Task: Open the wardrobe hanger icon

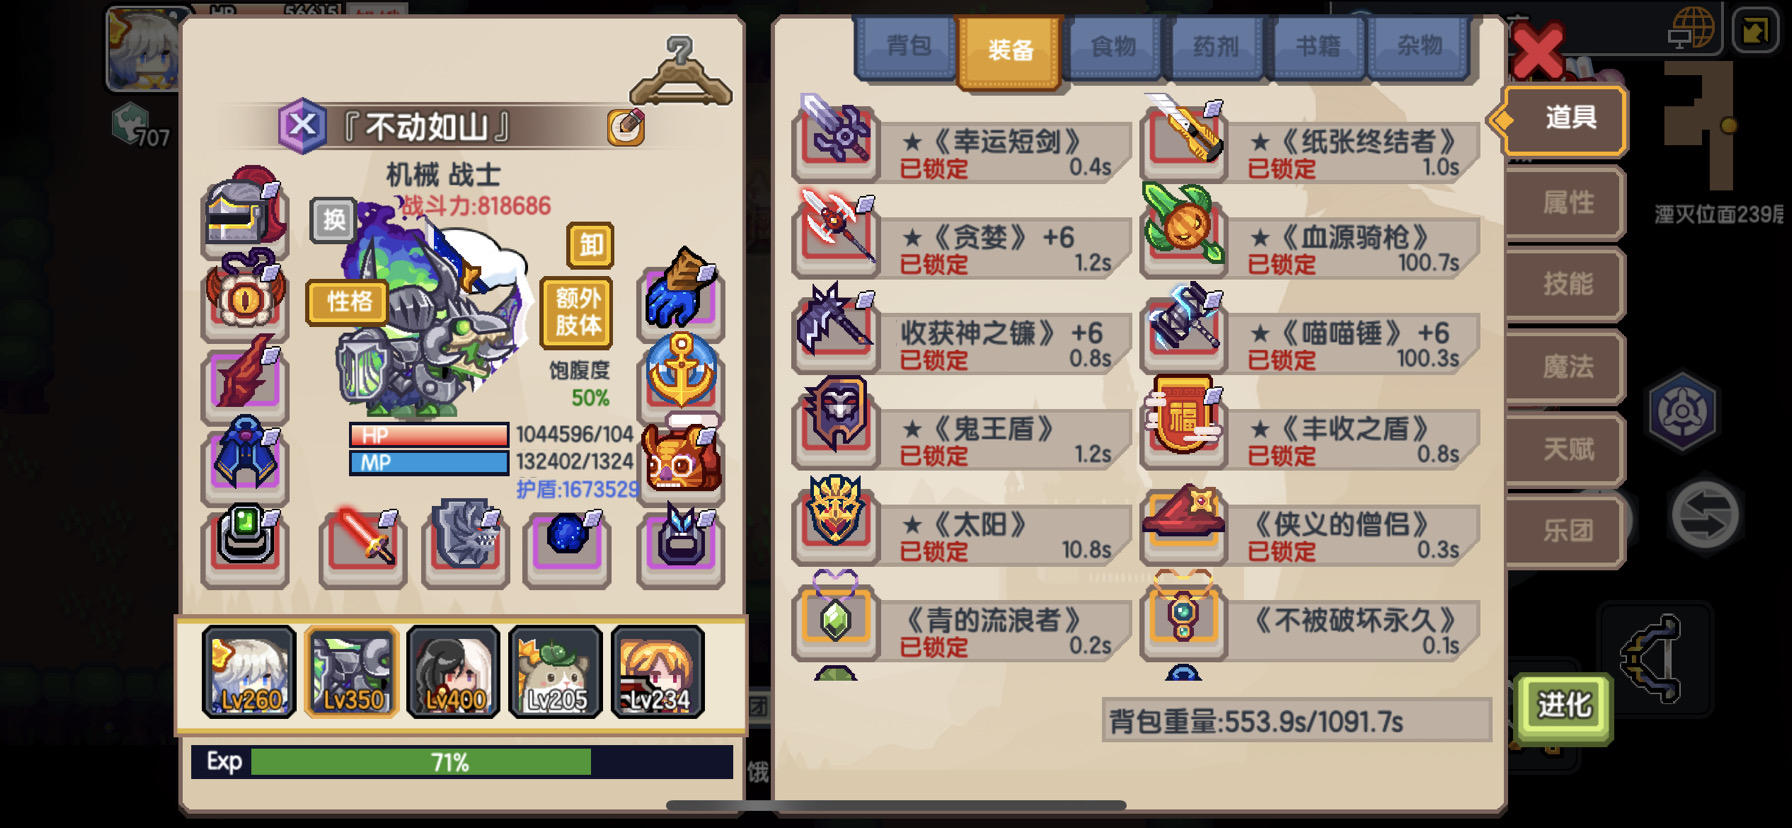Action: (x=681, y=71)
